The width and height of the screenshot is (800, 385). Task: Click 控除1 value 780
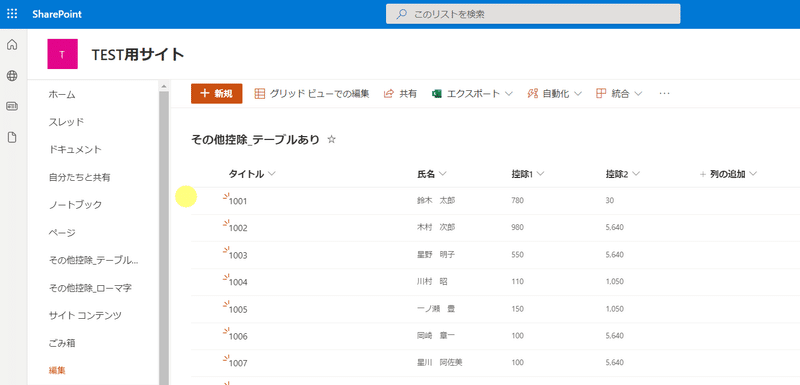click(517, 200)
